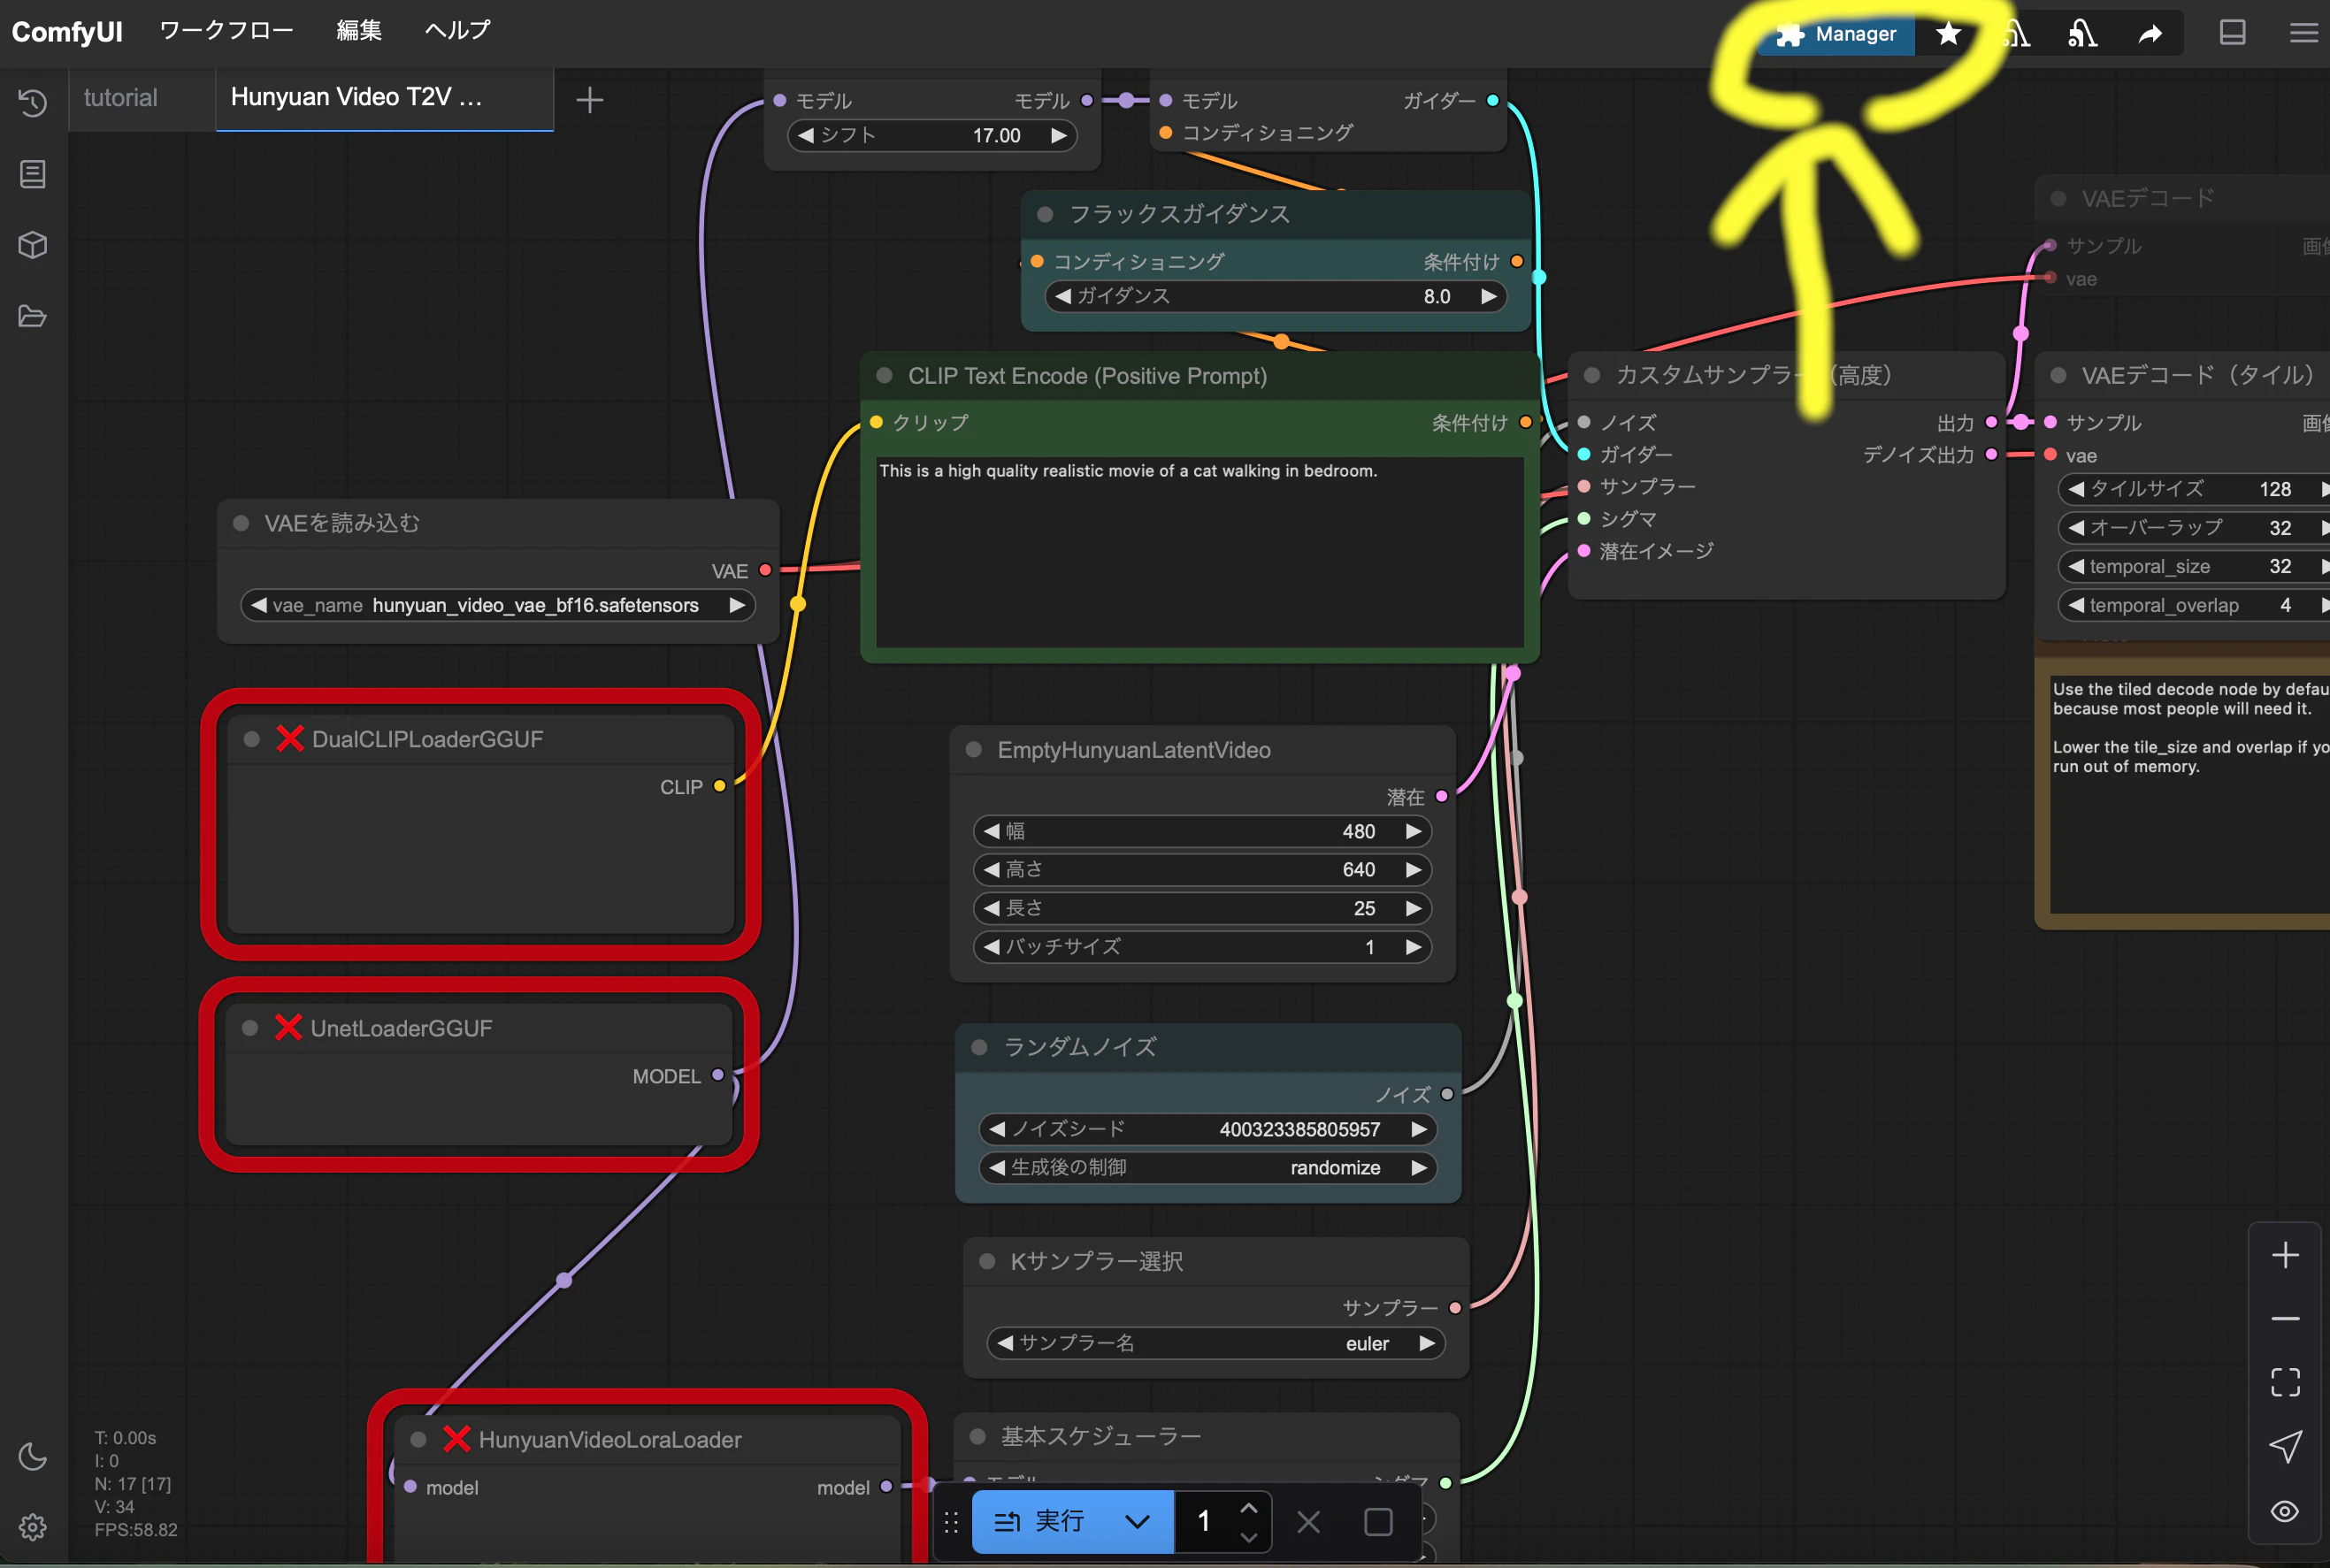Toggle dark theme moon icon
Viewport: 2330px width, 1568px height.
[32, 1456]
